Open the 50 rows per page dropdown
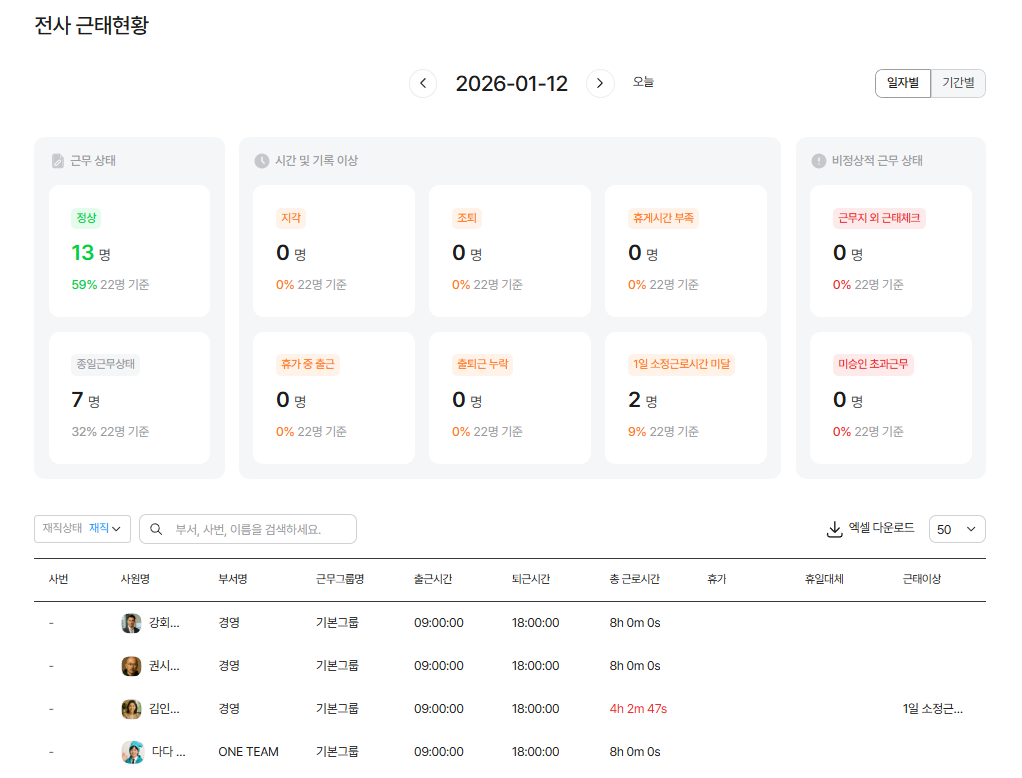 (x=957, y=529)
